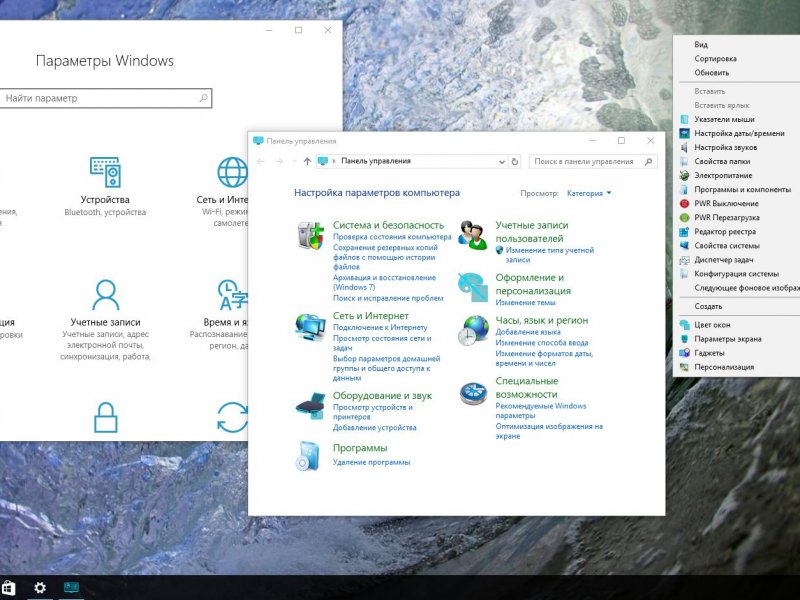The width and height of the screenshot is (800, 600).
Task: Open the padlock privacy tile in Параметры Windows
Action: tap(106, 417)
